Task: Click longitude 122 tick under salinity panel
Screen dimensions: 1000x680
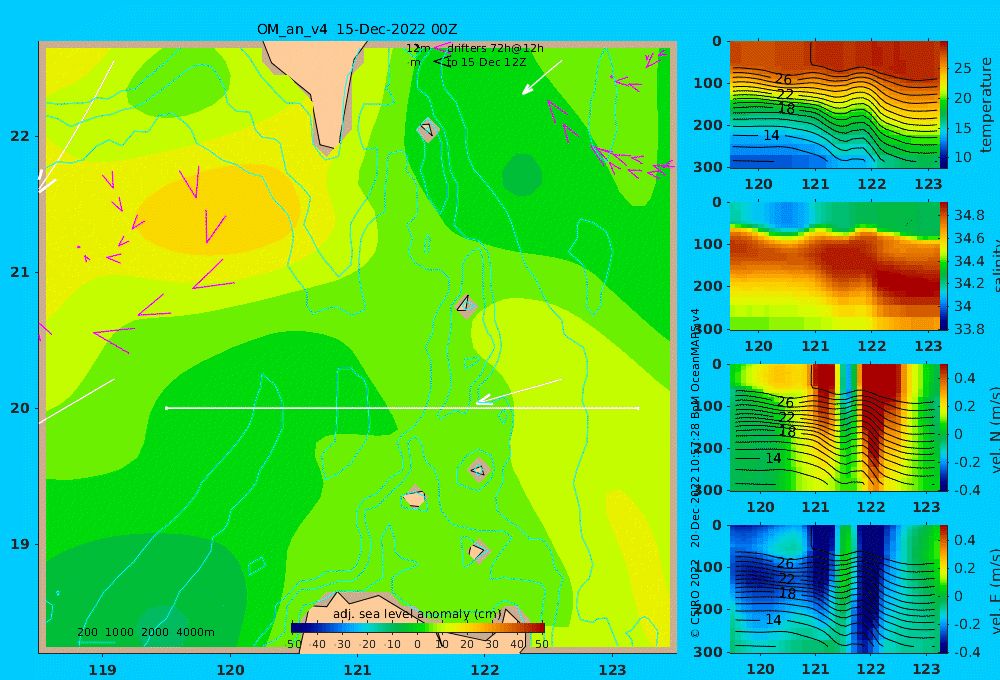Action: point(872,346)
